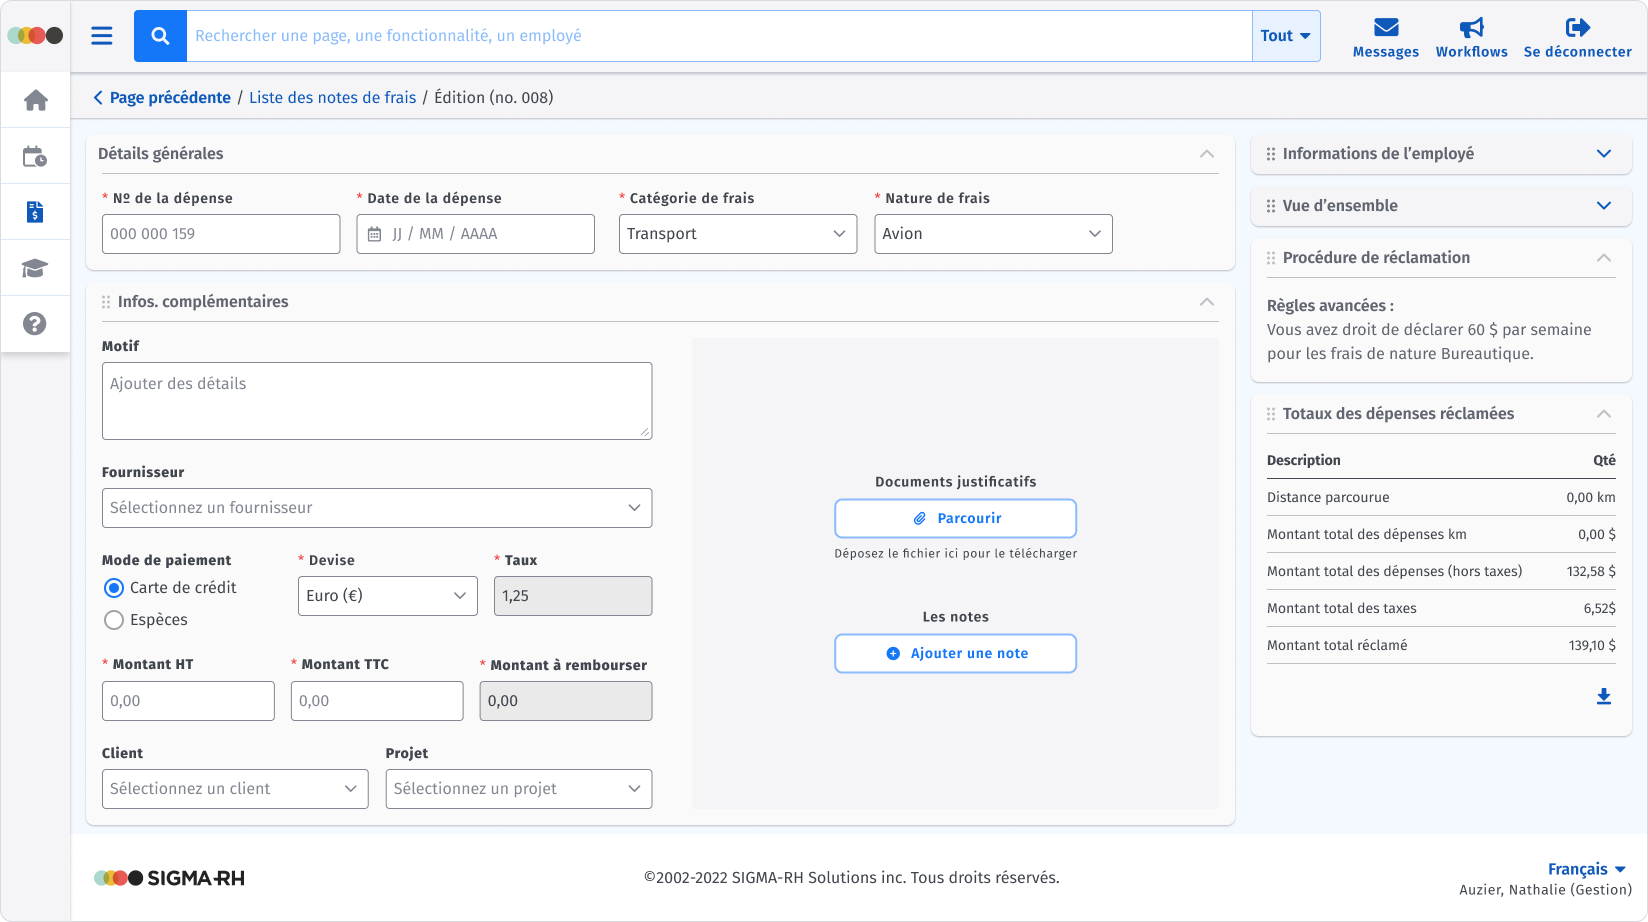Select Espèces as payment method
1648x922 pixels.
[x=114, y=620]
